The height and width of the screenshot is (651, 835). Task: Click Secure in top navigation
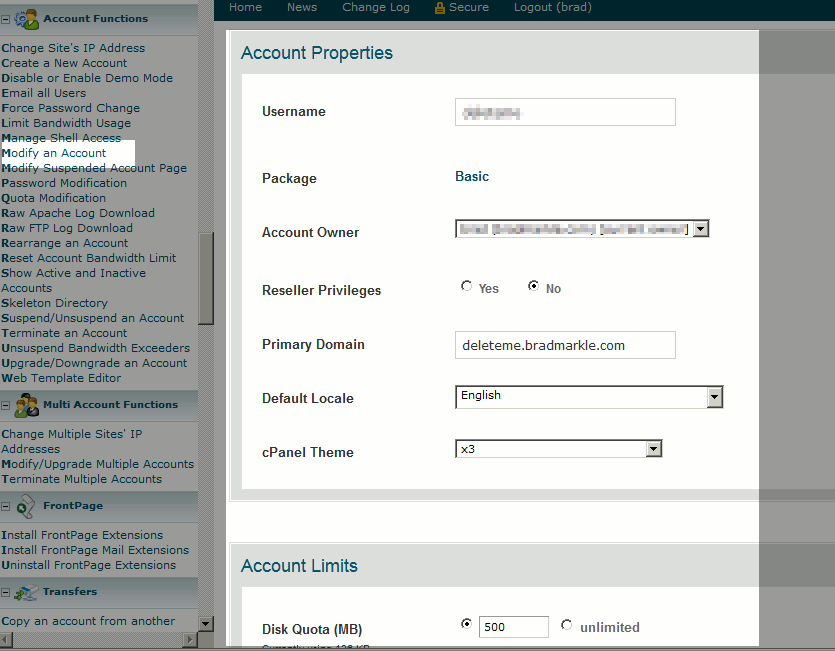(x=469, y=7)
